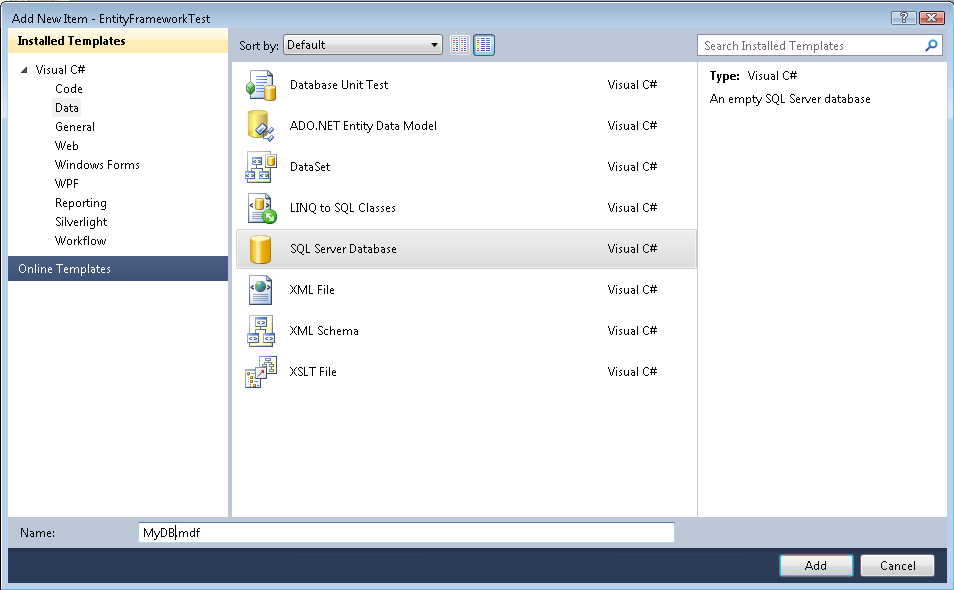Click the Search Installed Templates box
954x590 pixels.
810,46
